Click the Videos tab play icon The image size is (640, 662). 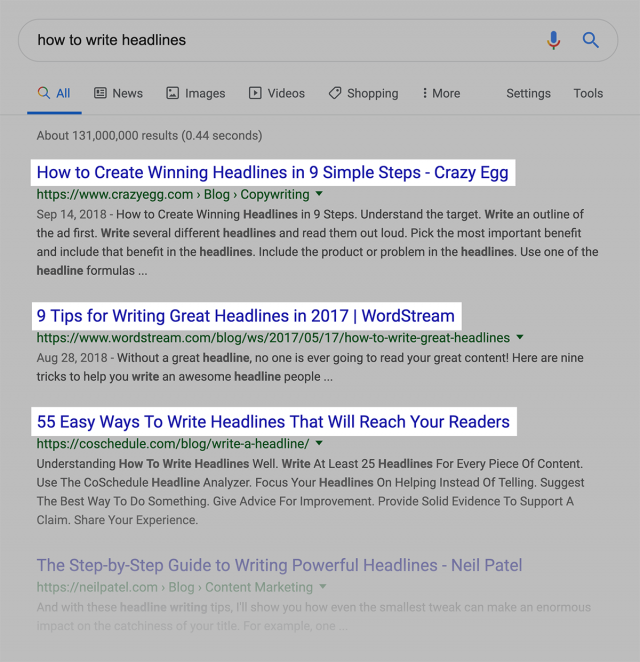click(x=255, y=93)
